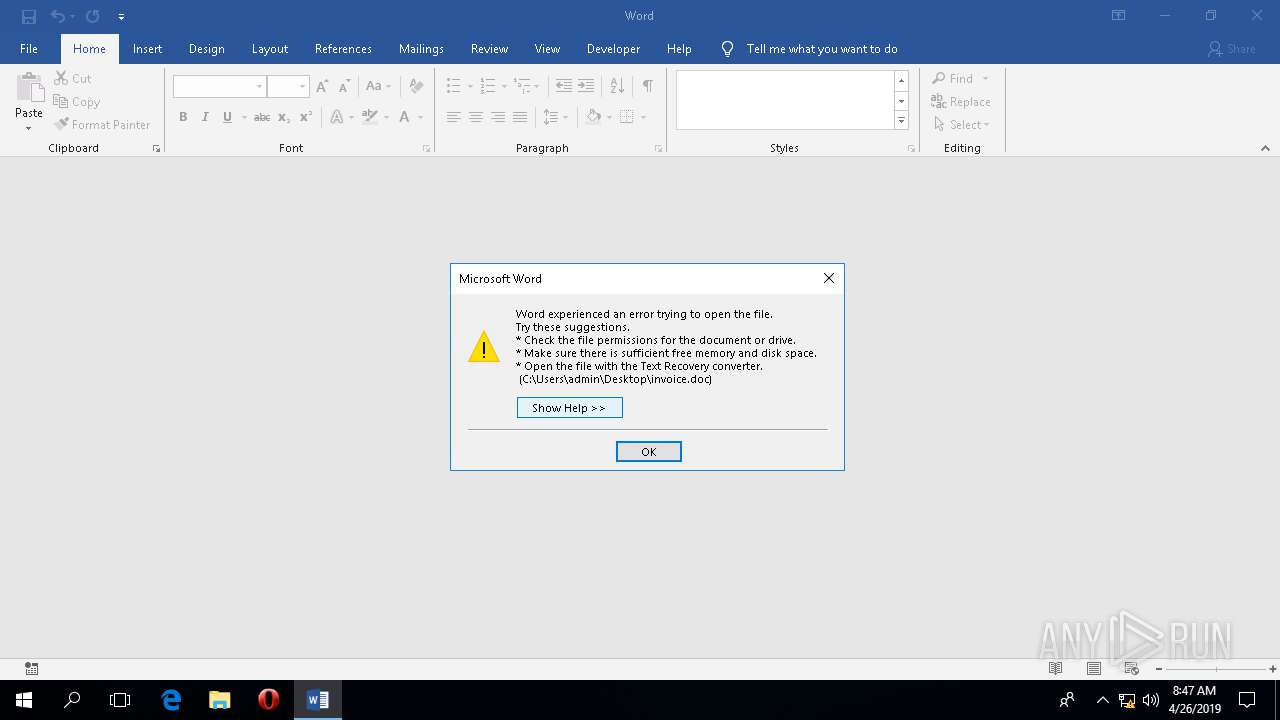Viewport: 1280px width, 720px height.
Task: Open the font name combo box
Action: coord(220,86)
